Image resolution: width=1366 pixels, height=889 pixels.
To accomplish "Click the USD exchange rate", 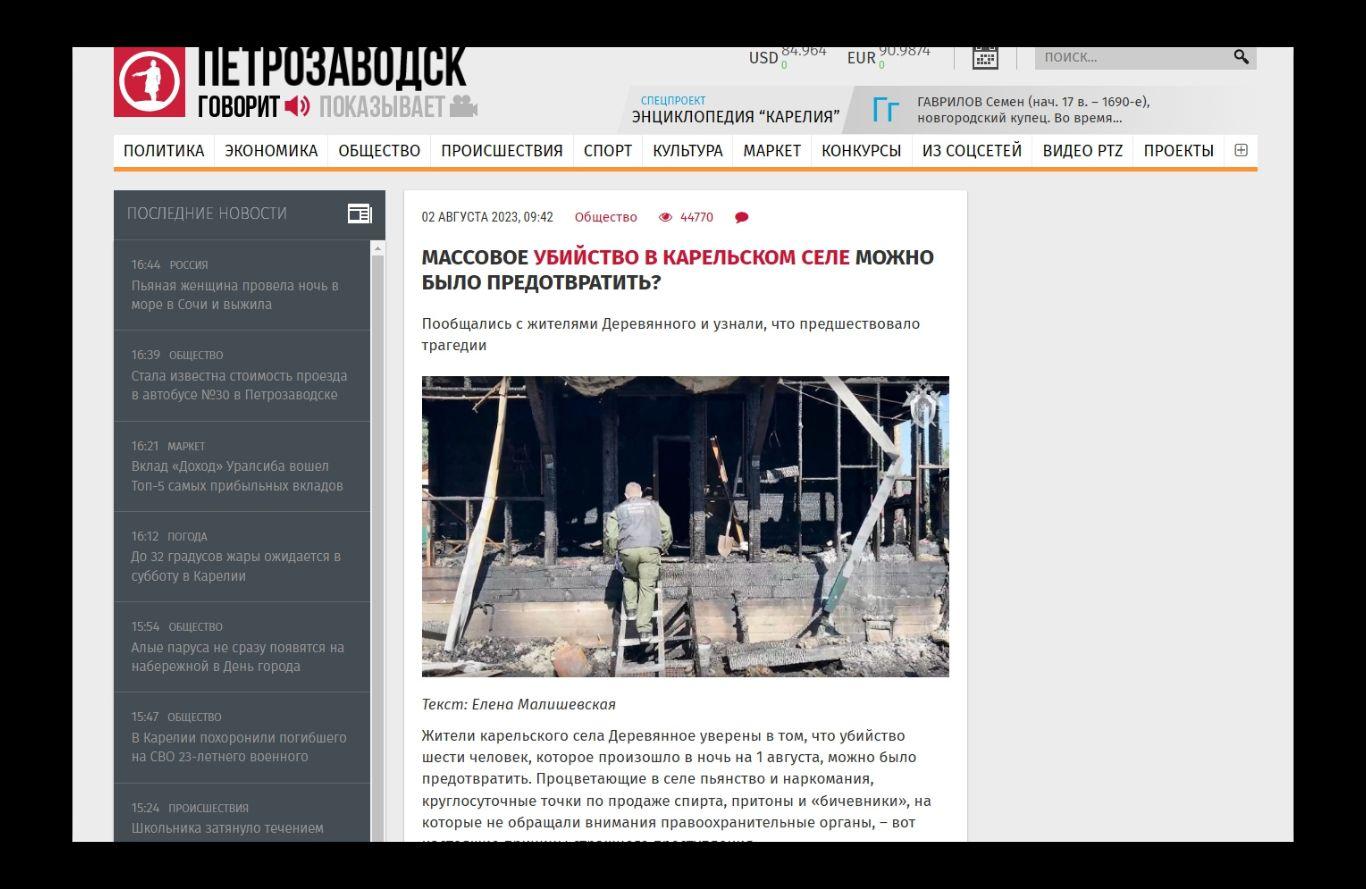I will tap(788, 56).
